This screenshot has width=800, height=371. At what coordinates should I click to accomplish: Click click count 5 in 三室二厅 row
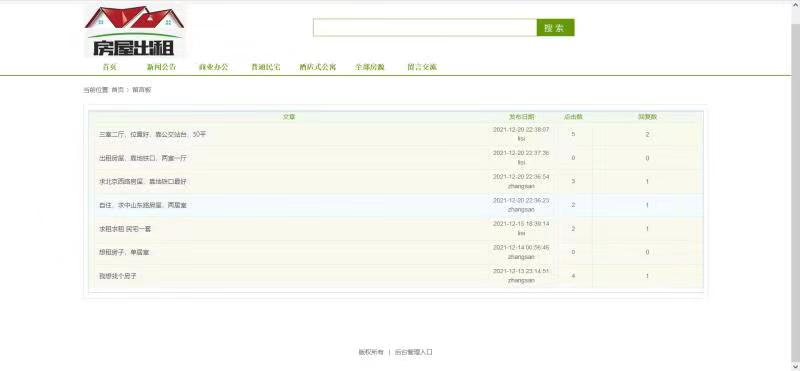[573, 134]
